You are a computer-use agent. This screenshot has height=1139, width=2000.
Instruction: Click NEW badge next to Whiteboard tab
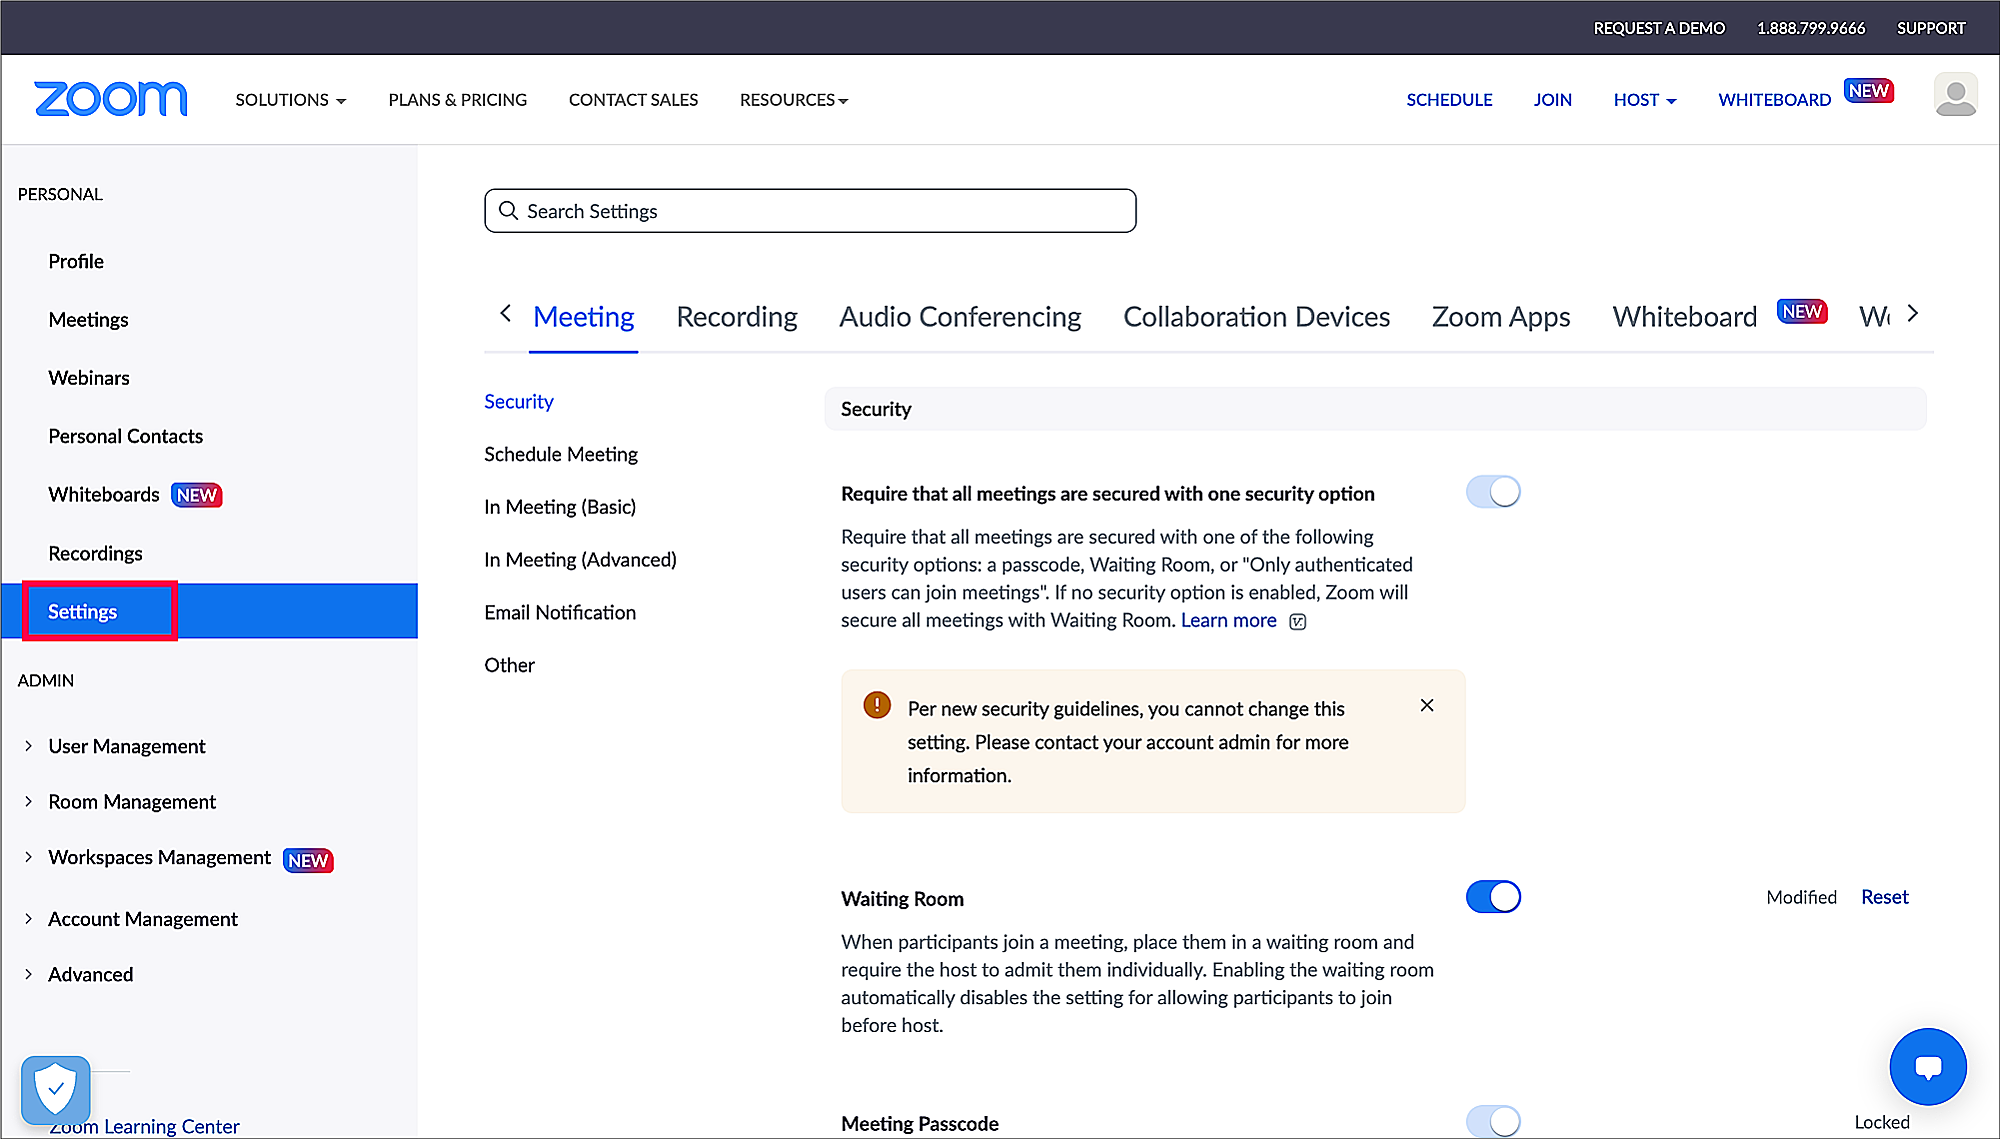point(1802,312)
